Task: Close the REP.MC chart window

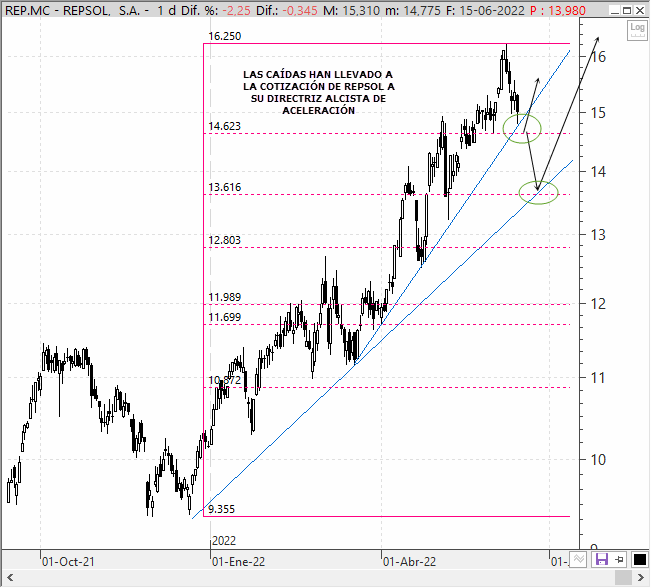Action: pos(640,10)
